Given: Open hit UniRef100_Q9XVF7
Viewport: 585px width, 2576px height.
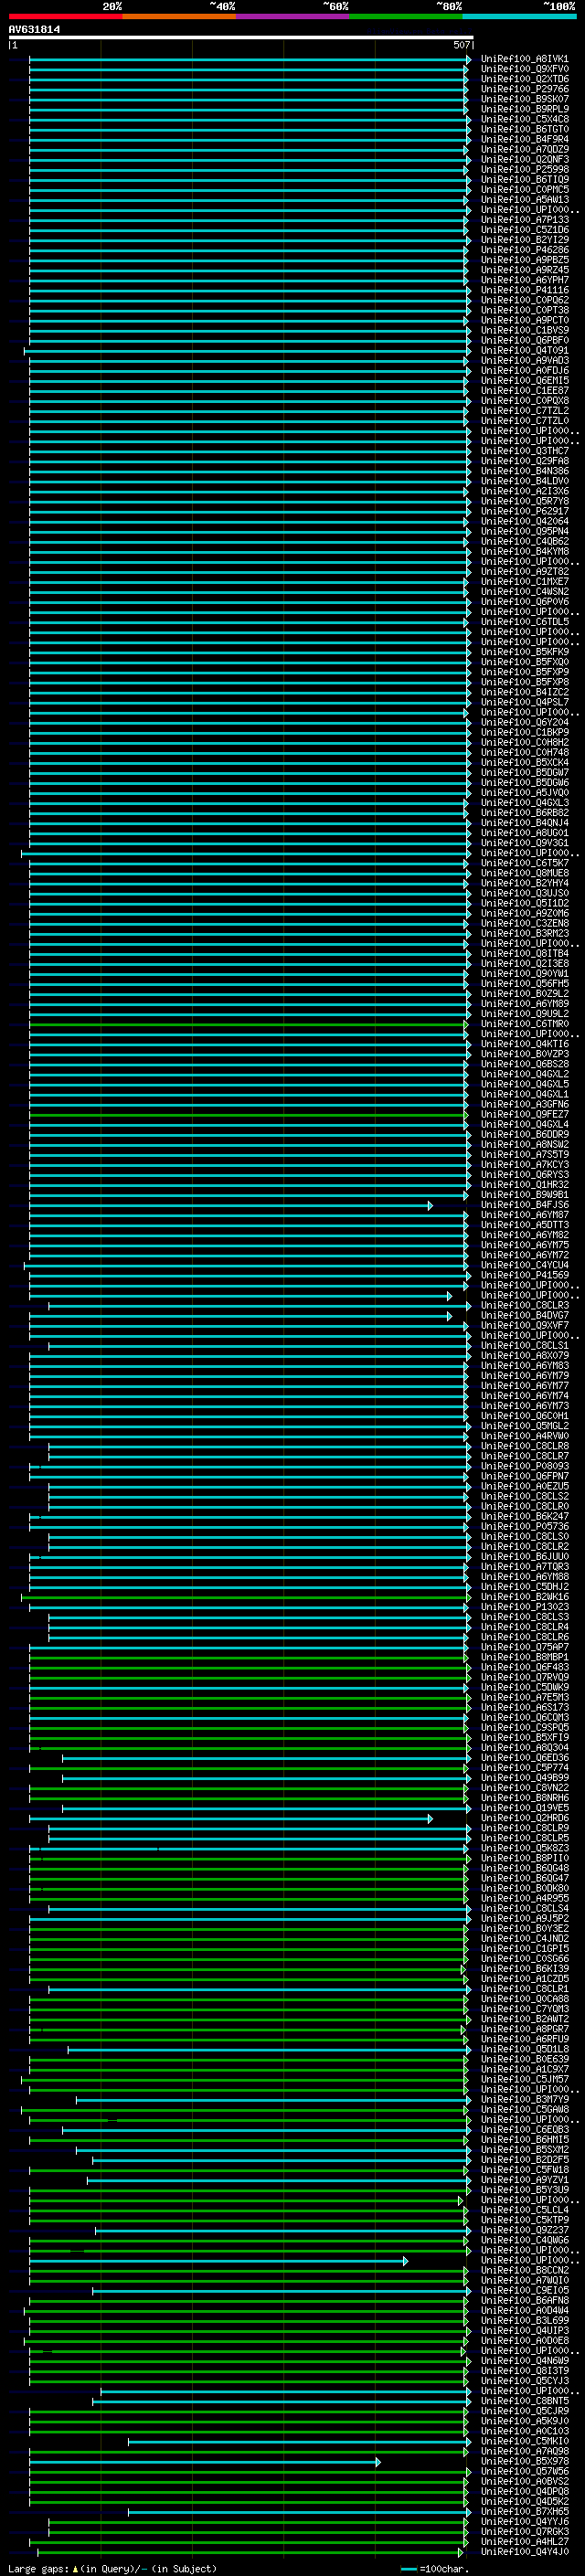Looking at the screenshot, I should coord(524,1325).
